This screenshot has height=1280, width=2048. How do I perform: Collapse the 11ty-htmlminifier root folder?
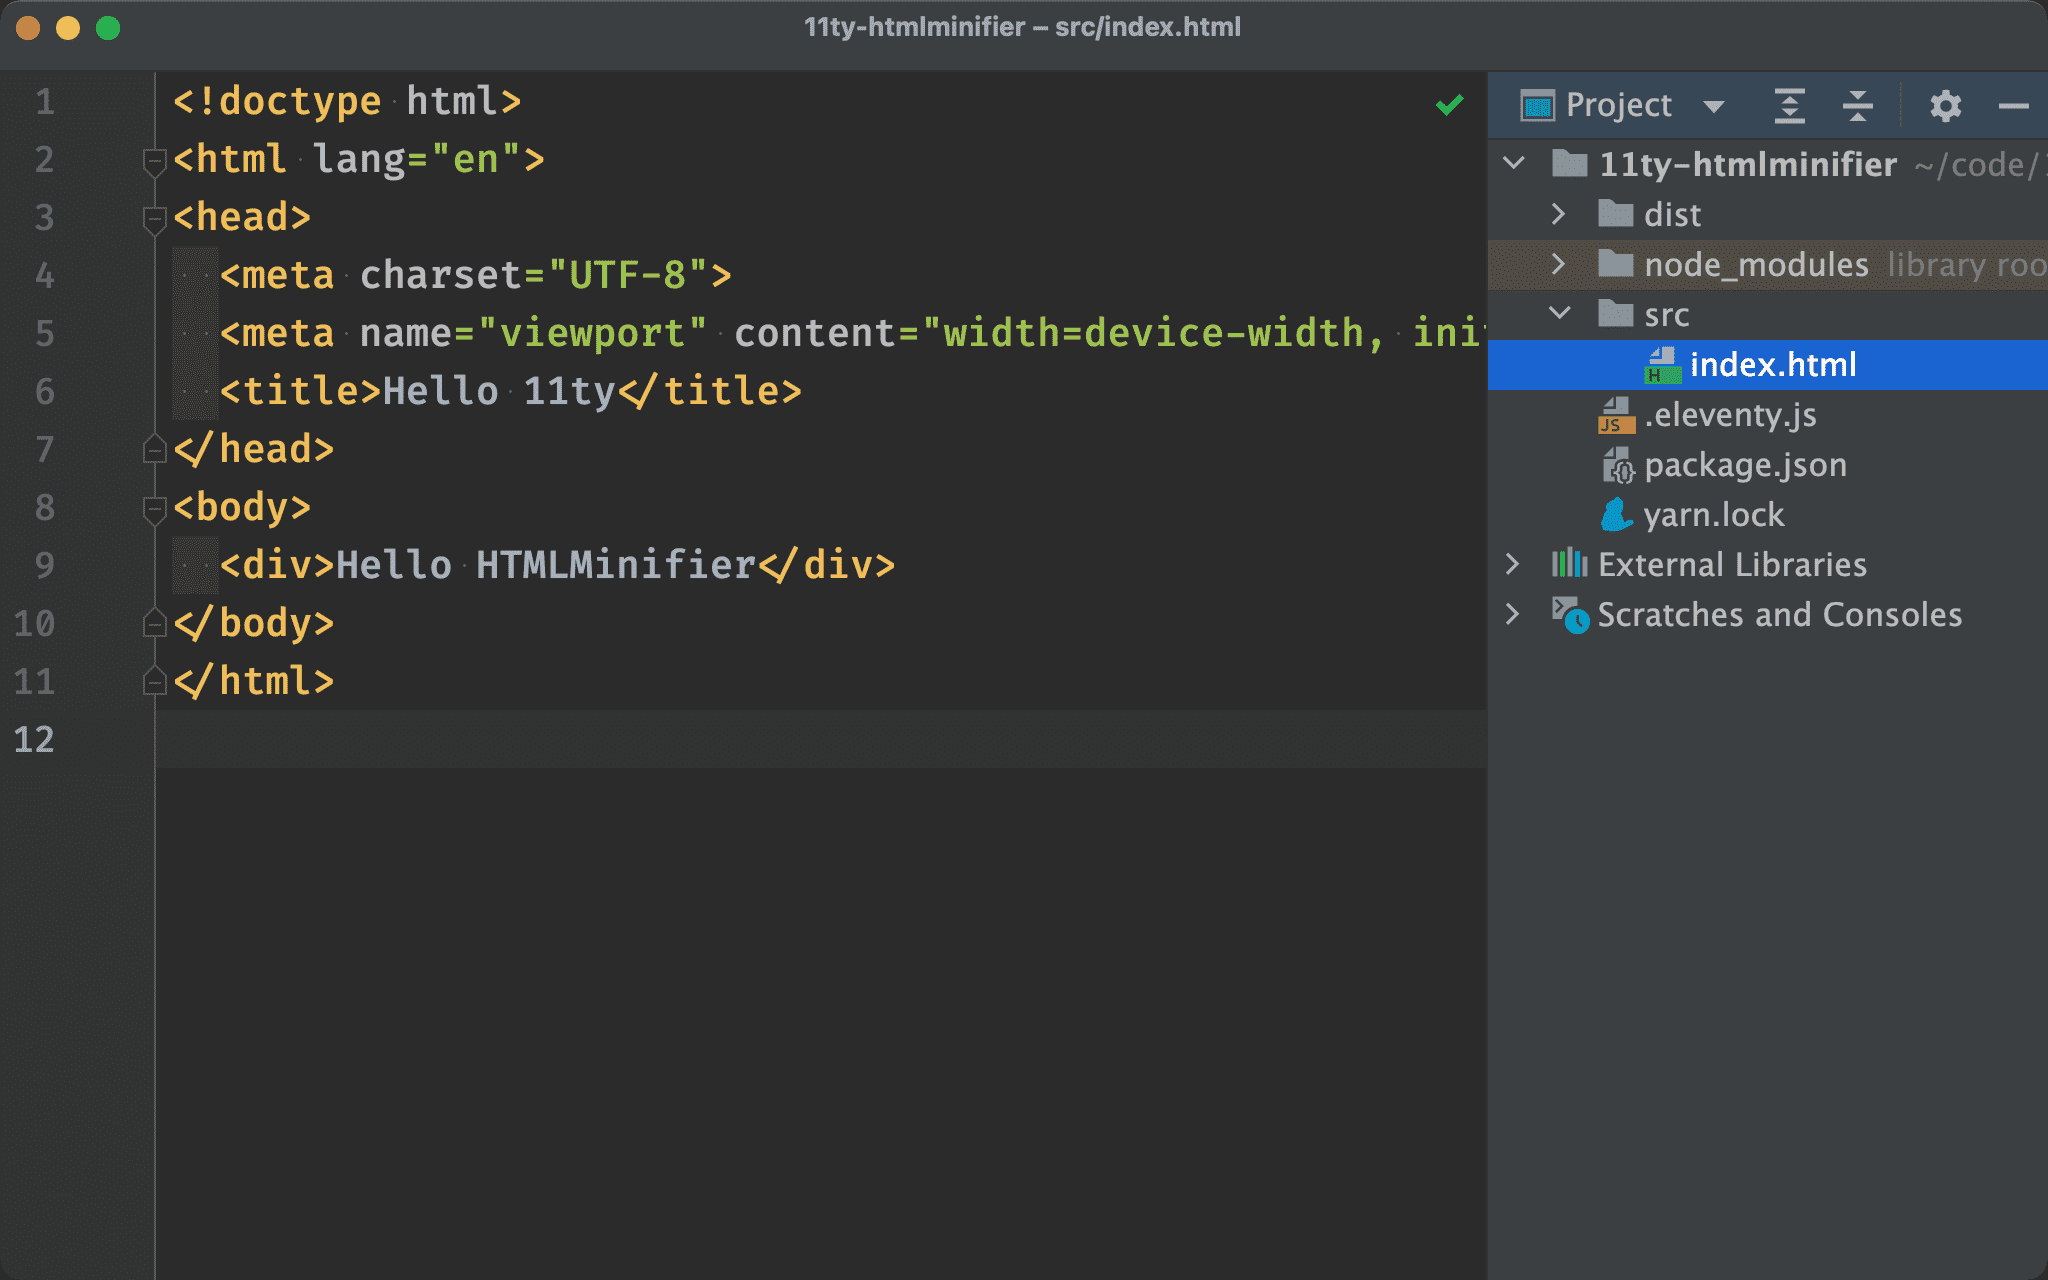coord(1514,163)
